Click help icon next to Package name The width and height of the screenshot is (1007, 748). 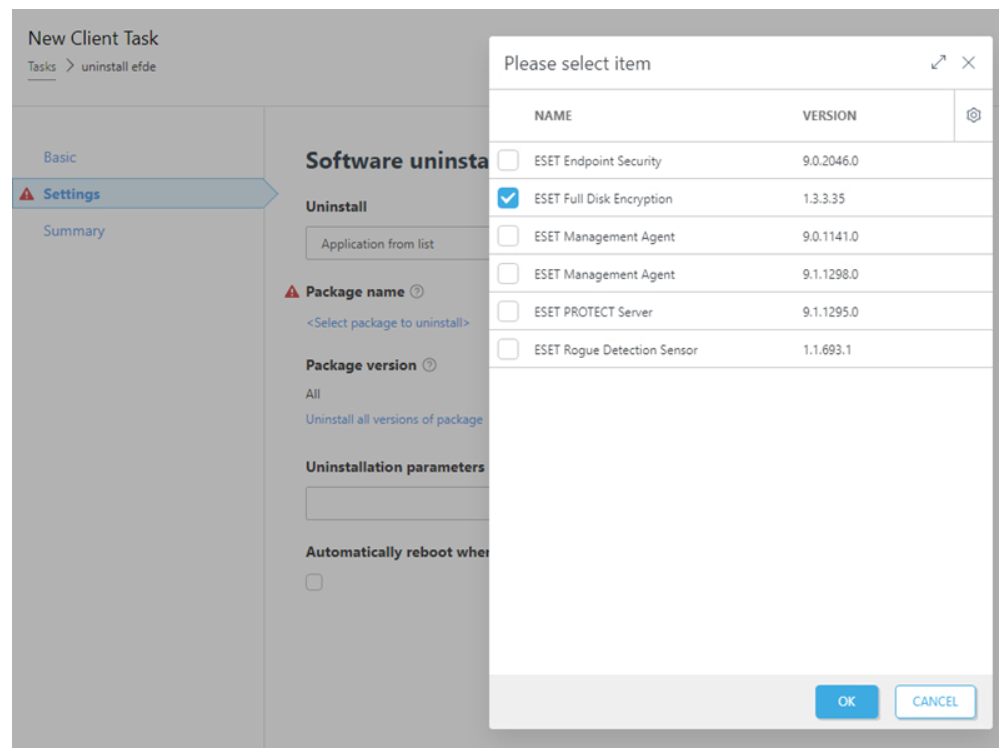[x=417, y=291]
